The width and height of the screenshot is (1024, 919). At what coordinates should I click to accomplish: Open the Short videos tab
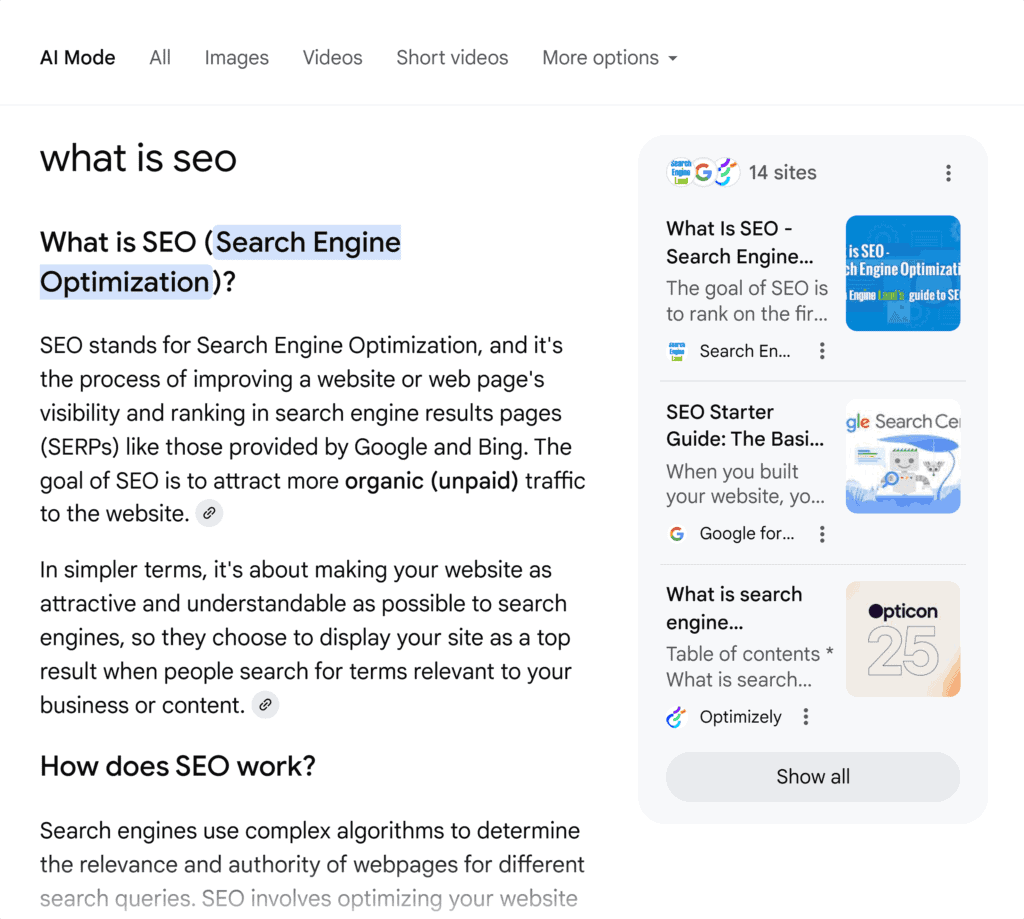coord(452,58)
